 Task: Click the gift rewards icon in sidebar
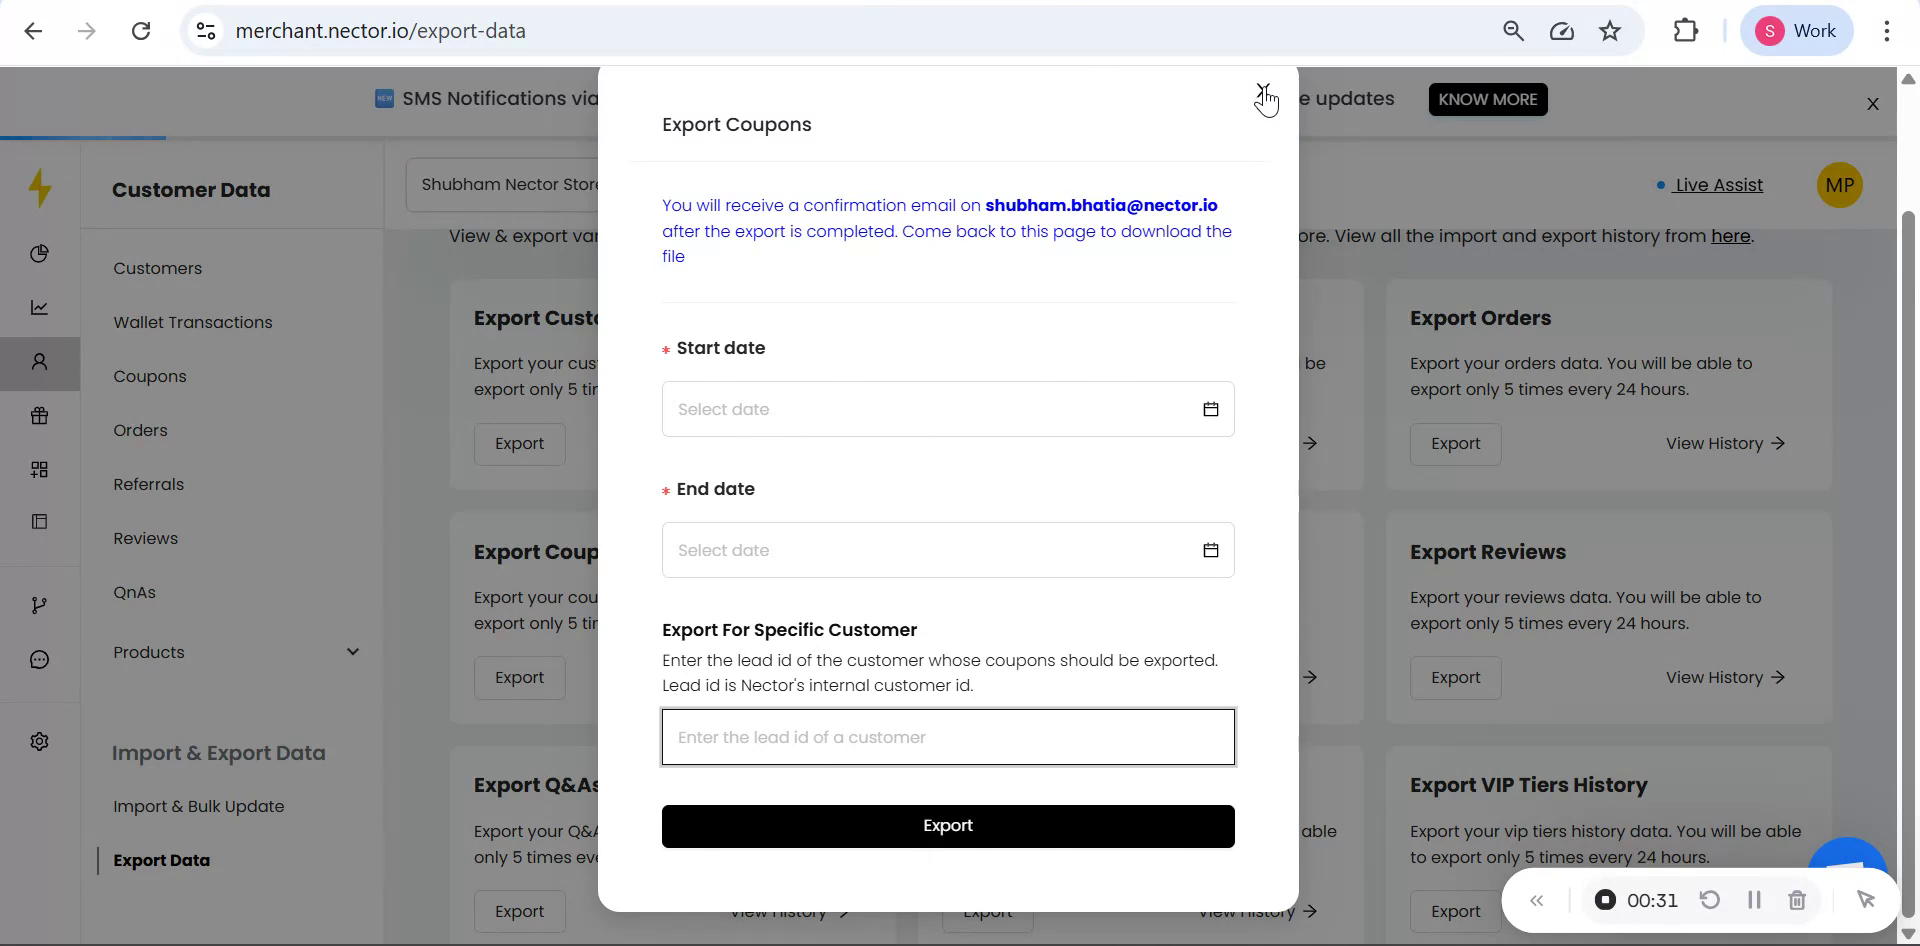[x=40, y=416]
